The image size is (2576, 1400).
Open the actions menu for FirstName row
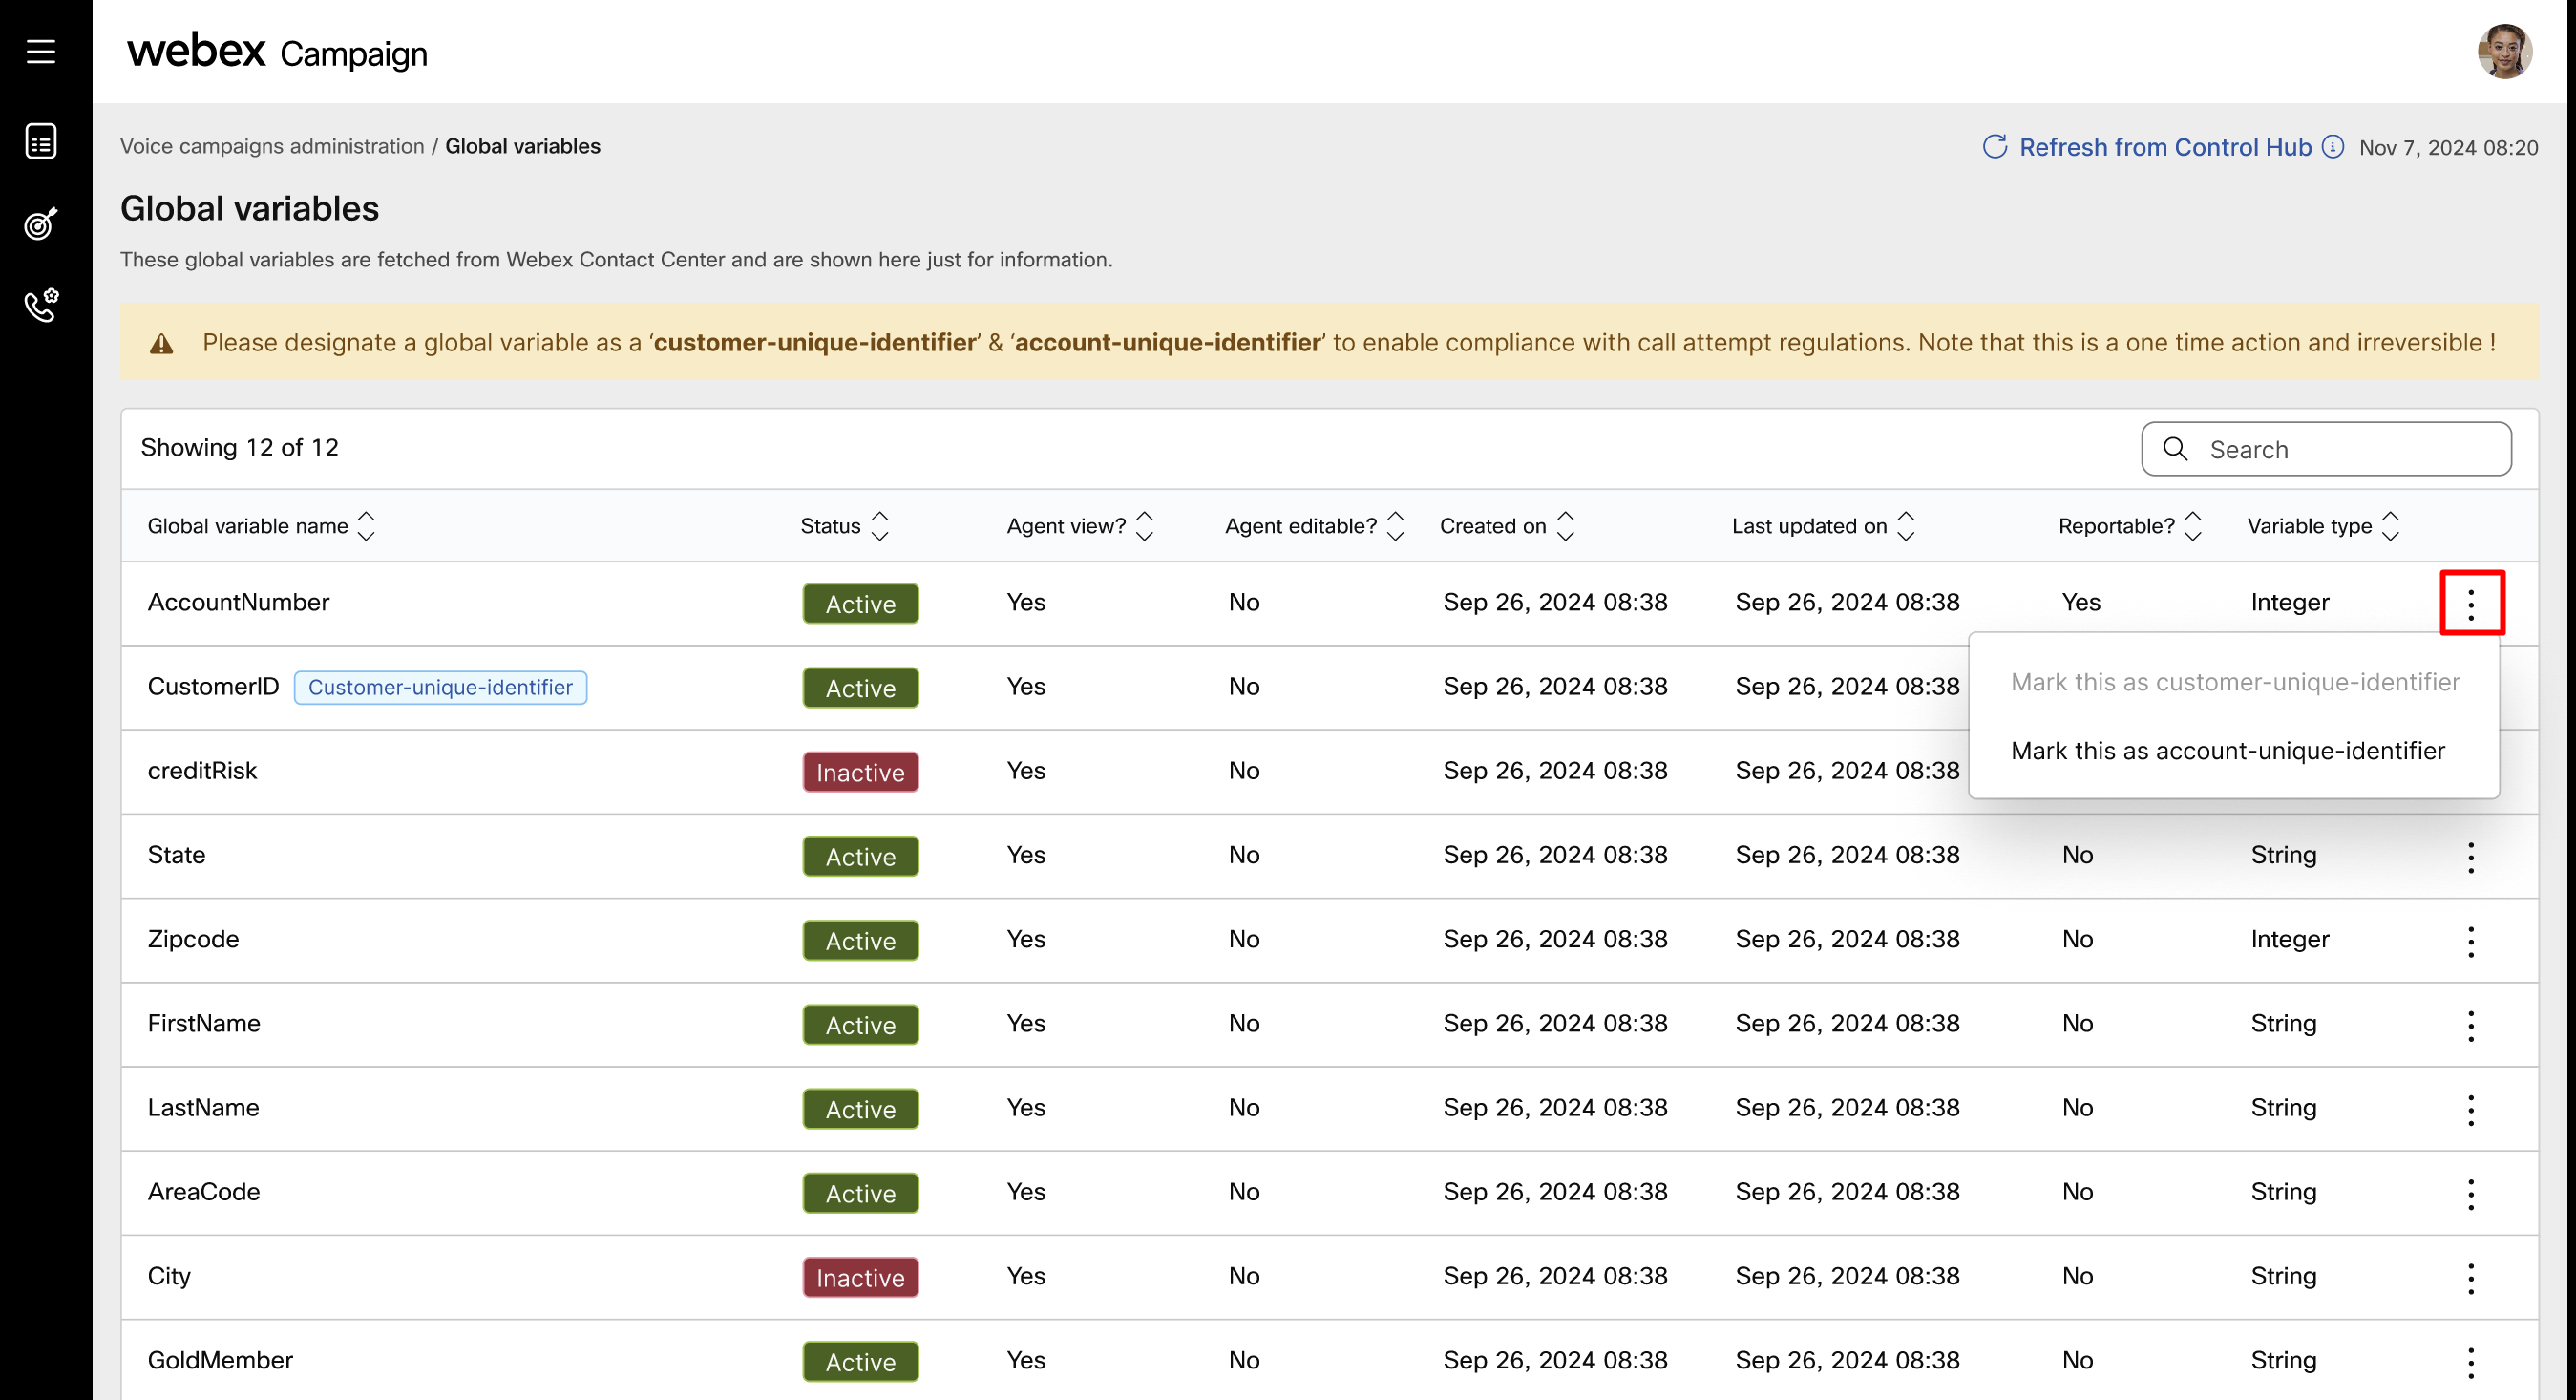pyautogui.click(x=2470, y=1024)
